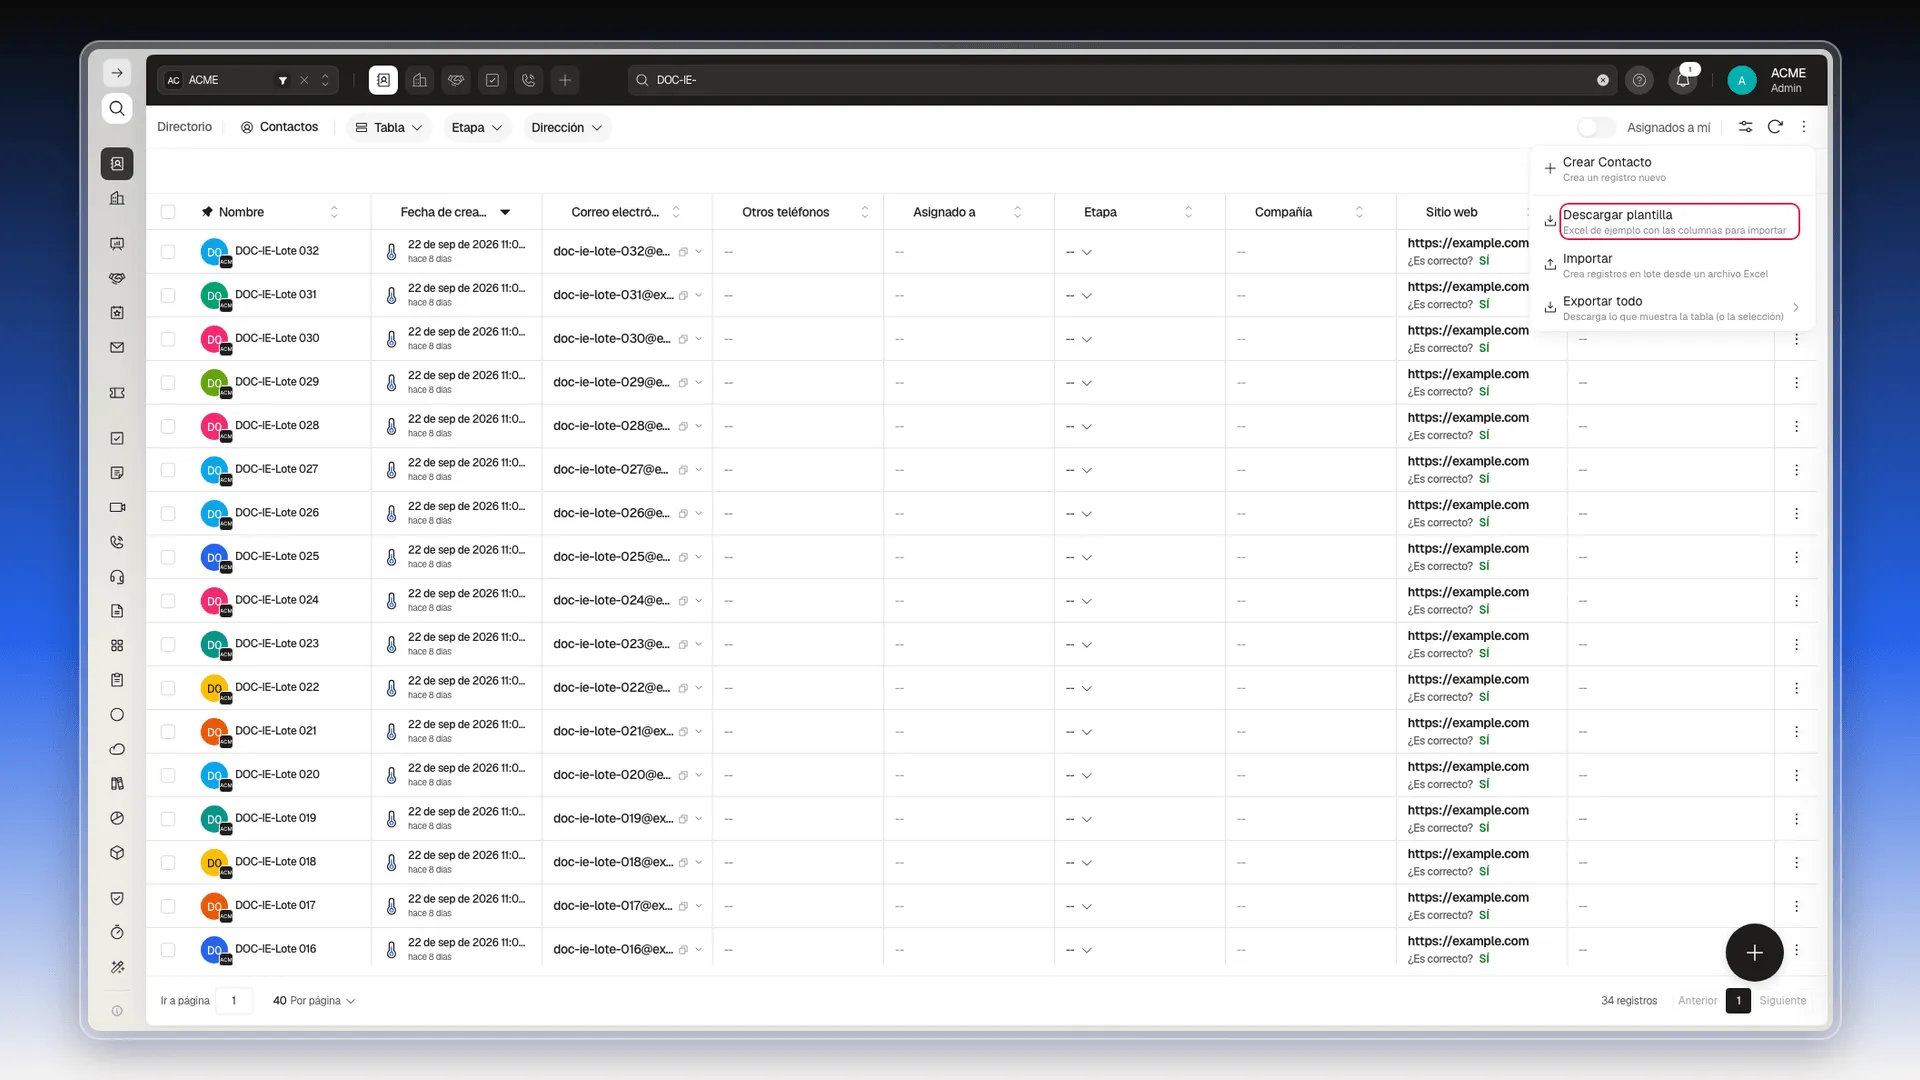Select the checkbox for DOC-IE-Lote 029
Screen dimensions: 1920x1080
168,383
